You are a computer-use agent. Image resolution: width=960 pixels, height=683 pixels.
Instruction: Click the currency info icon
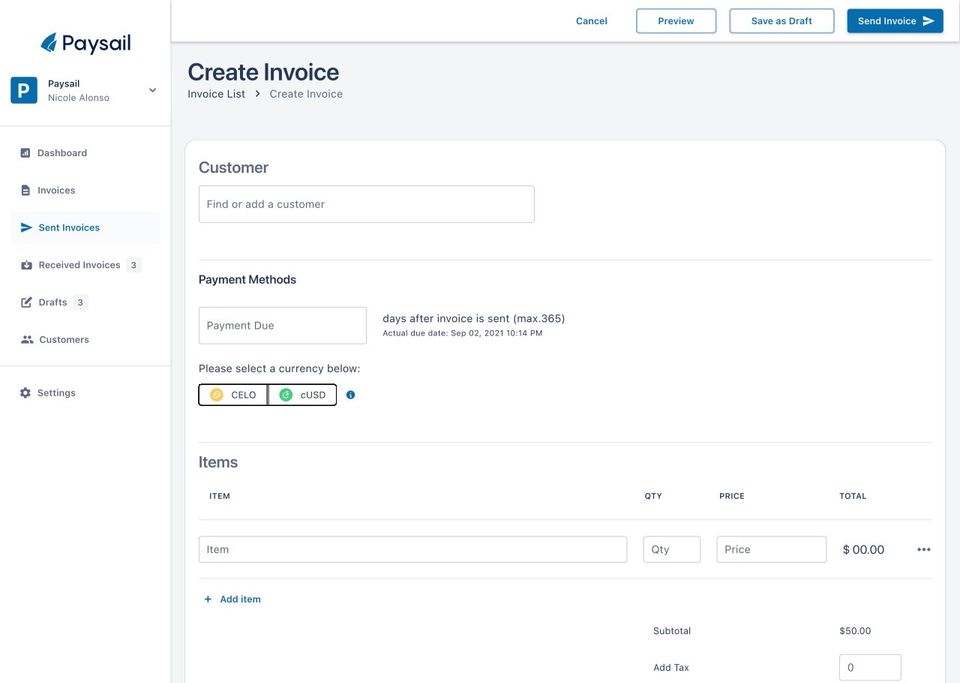click(350, 395)
